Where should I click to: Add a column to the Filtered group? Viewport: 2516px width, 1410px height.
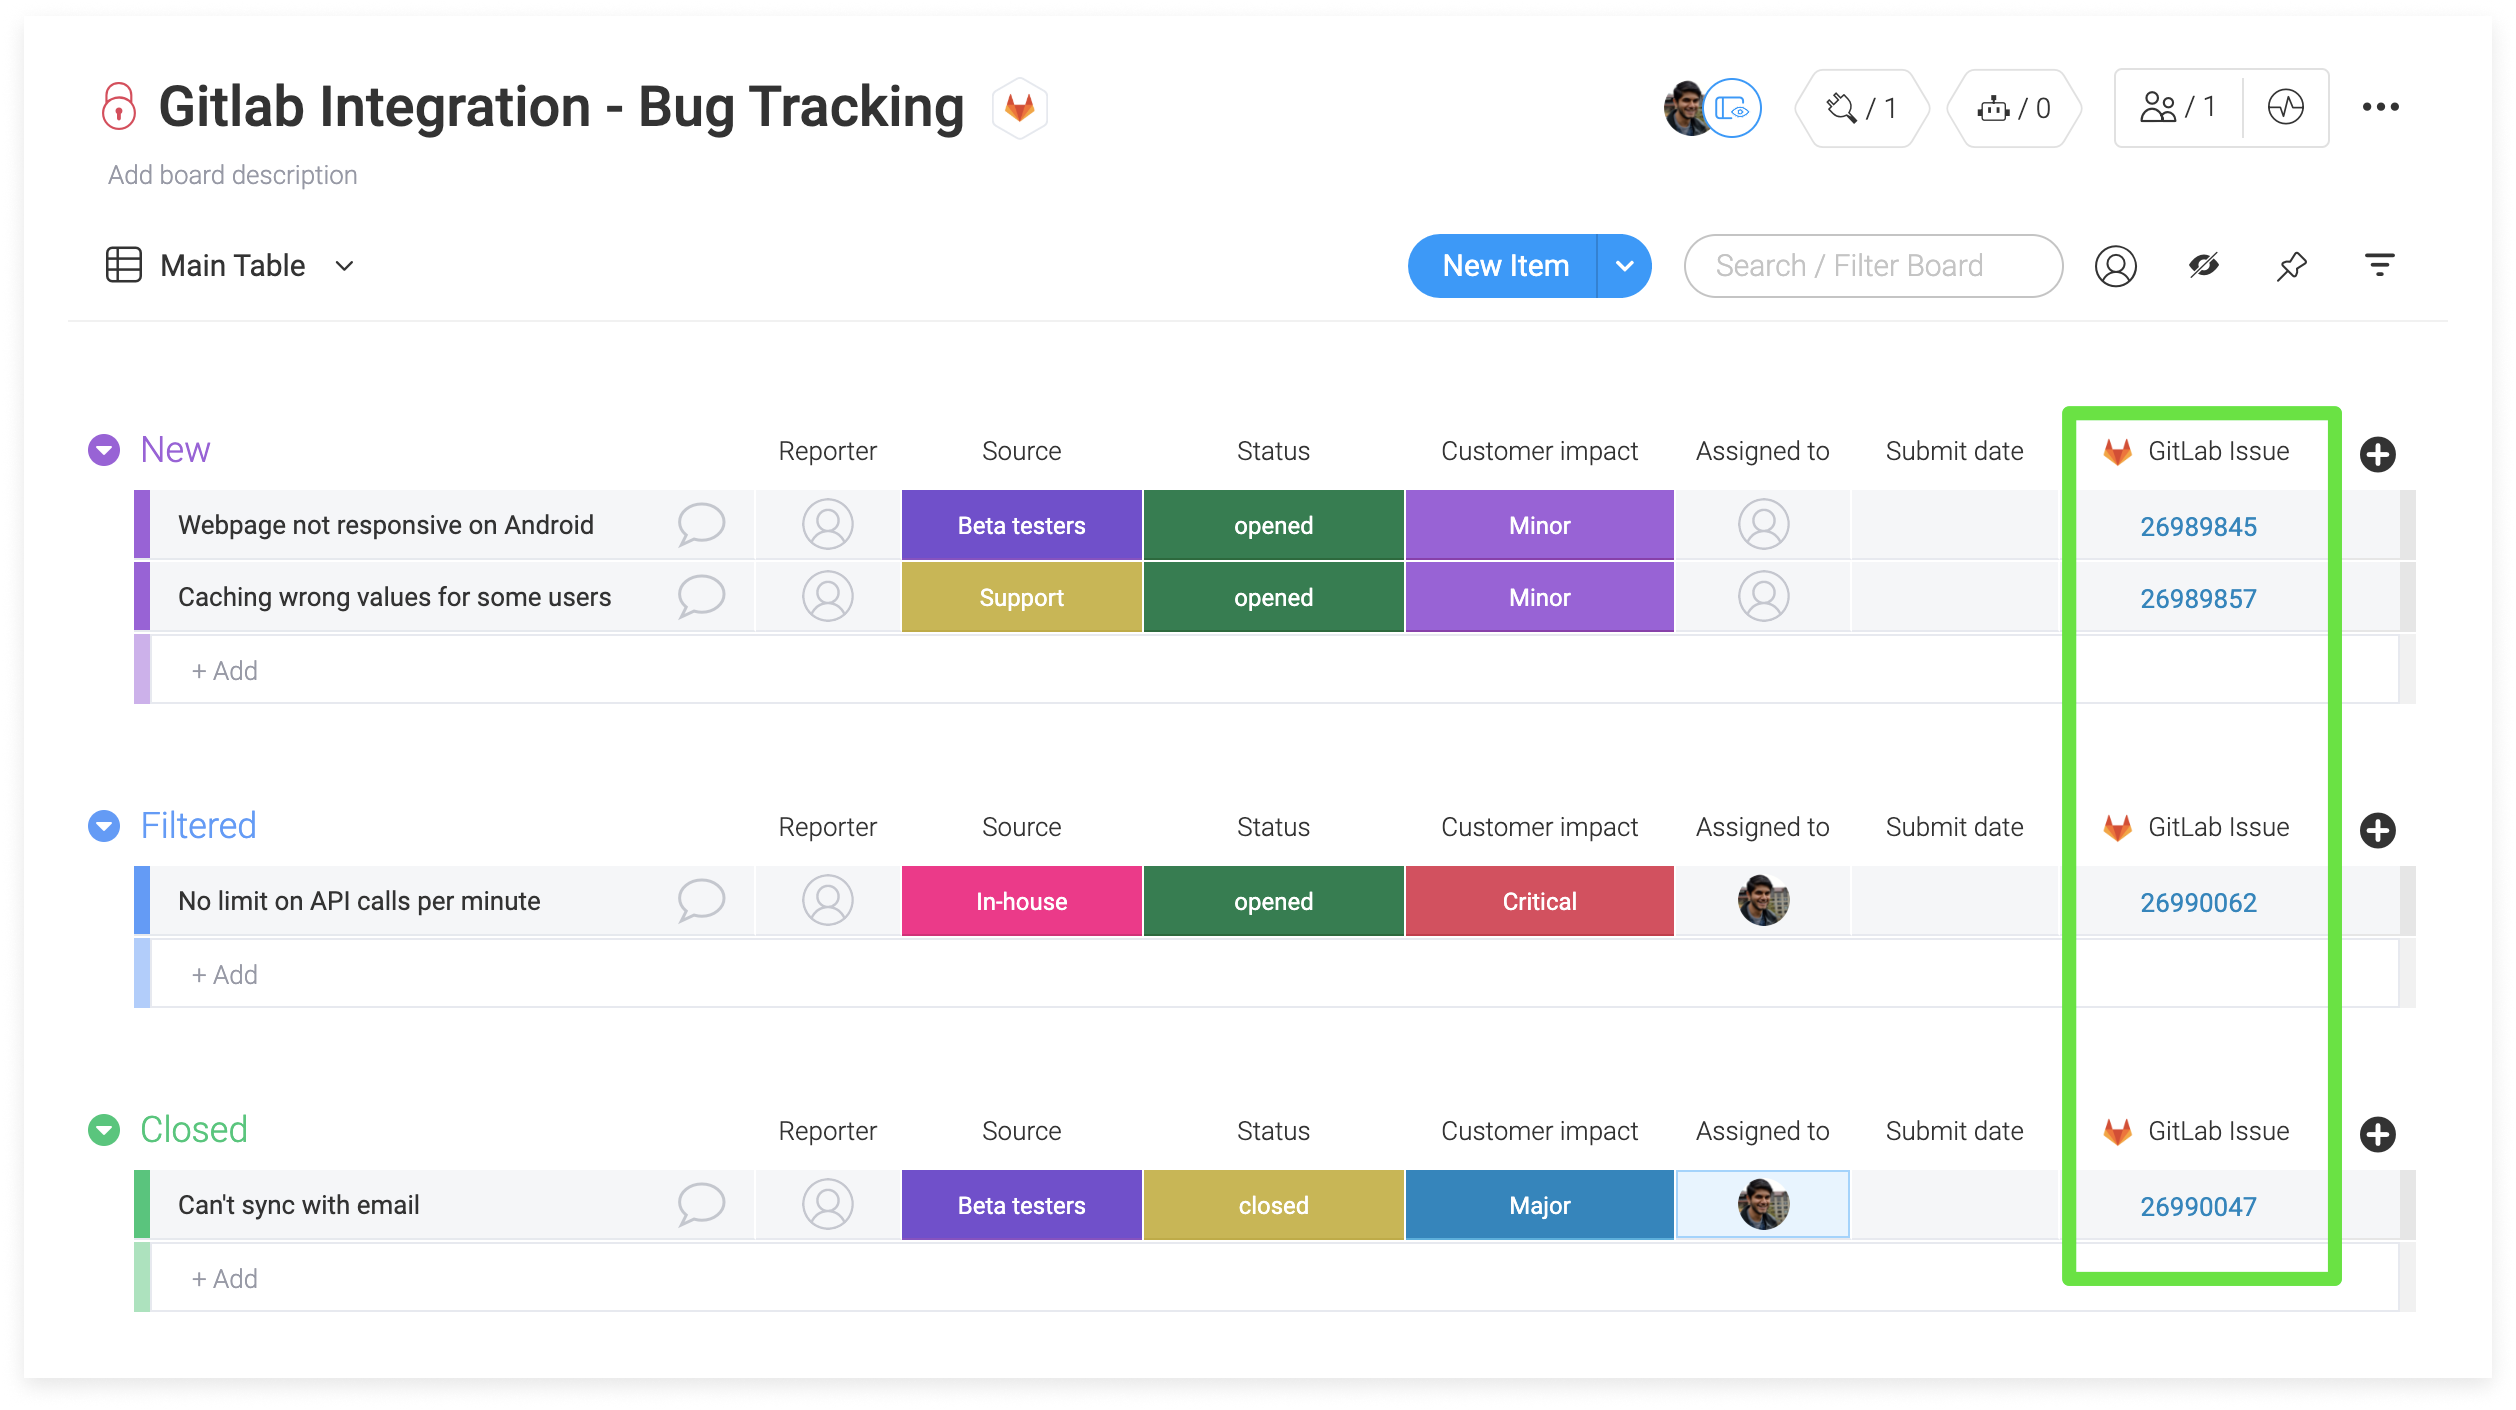tap(2378, 830)
